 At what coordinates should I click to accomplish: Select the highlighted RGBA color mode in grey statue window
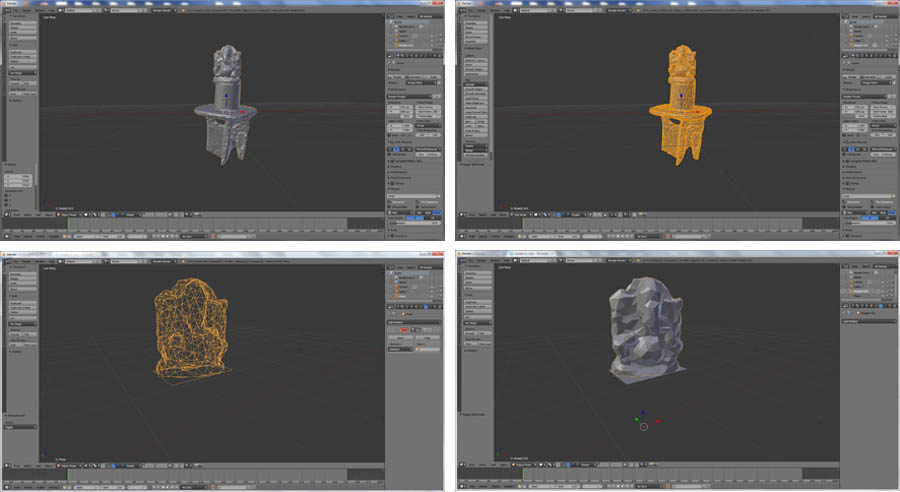pyautogui.click(x=437, y=212)
